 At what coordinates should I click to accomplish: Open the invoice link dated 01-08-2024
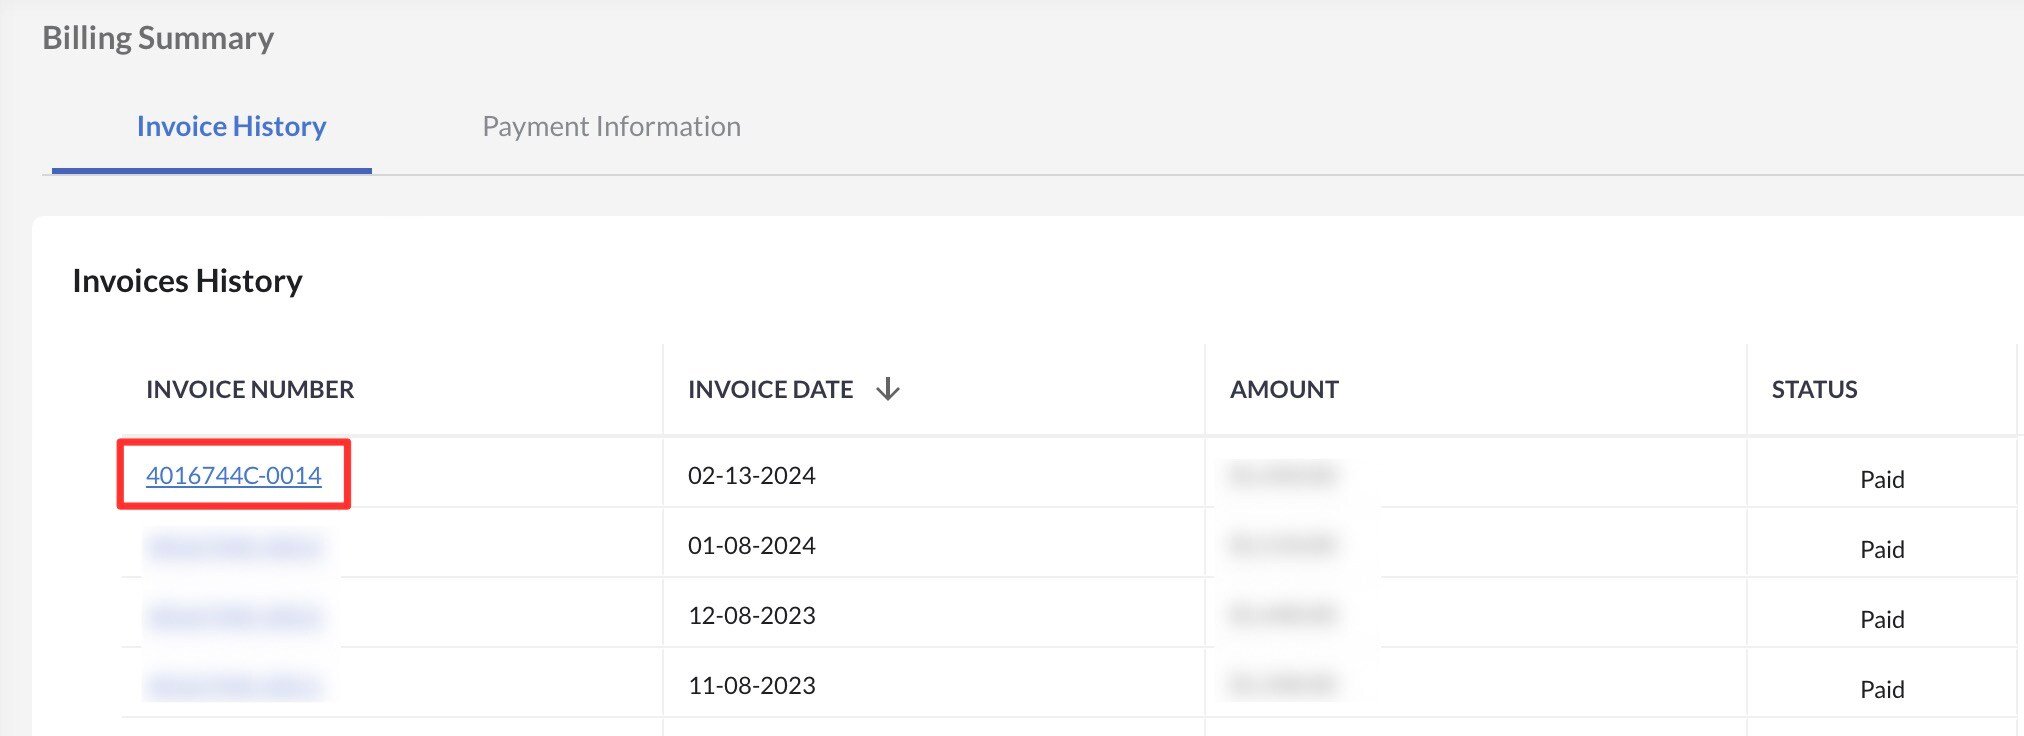(234, 546)
